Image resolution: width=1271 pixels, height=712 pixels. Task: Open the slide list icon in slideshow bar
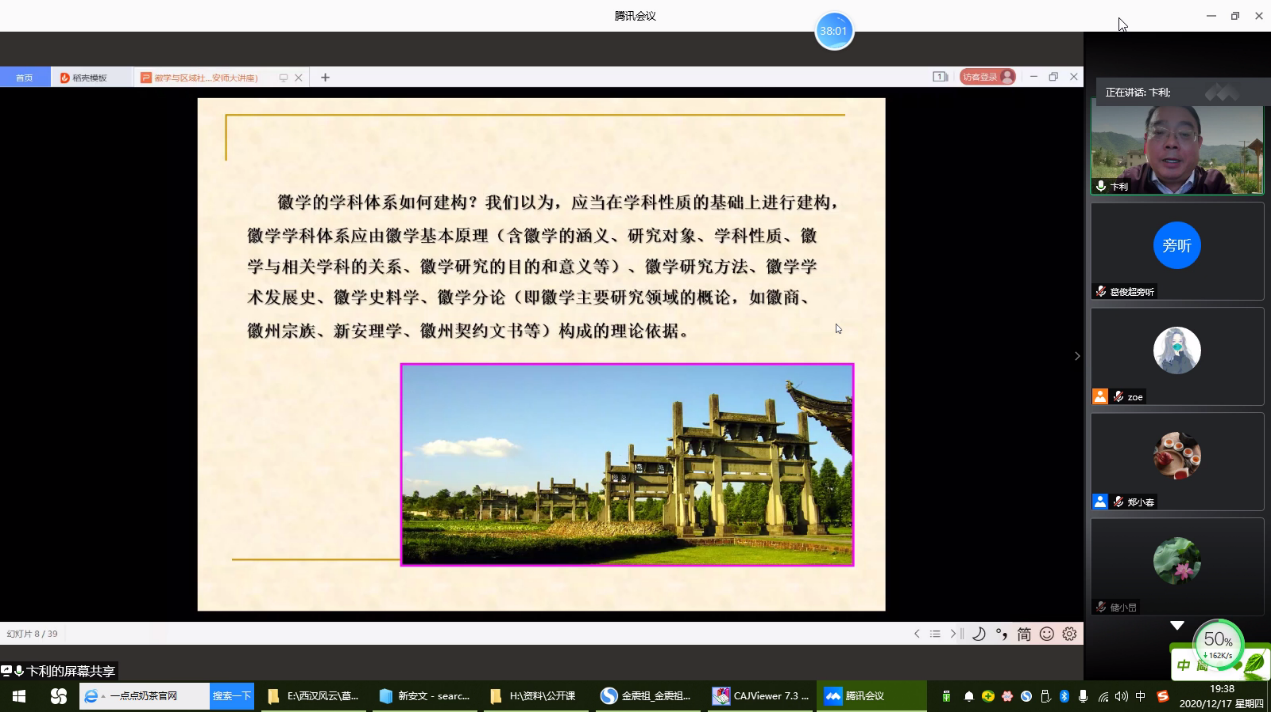(x=935, y=634)
